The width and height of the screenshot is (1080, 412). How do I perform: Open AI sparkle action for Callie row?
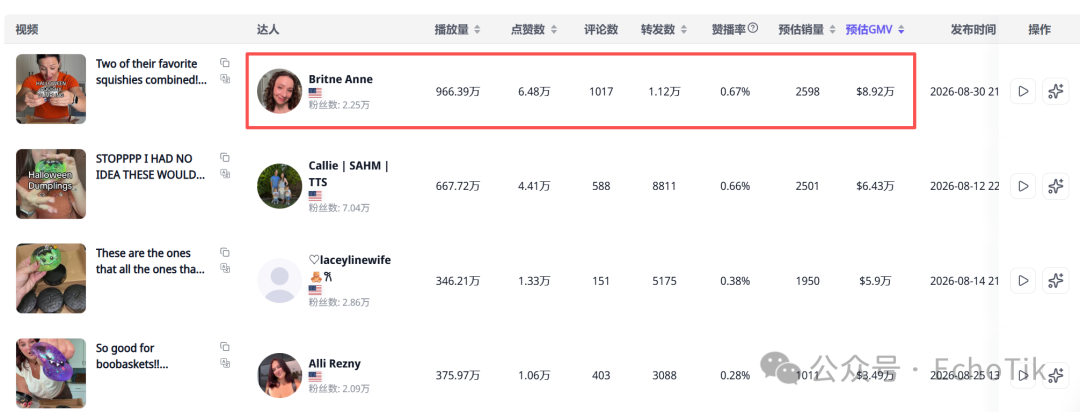pyautogui.click(x=1055, y=186)
